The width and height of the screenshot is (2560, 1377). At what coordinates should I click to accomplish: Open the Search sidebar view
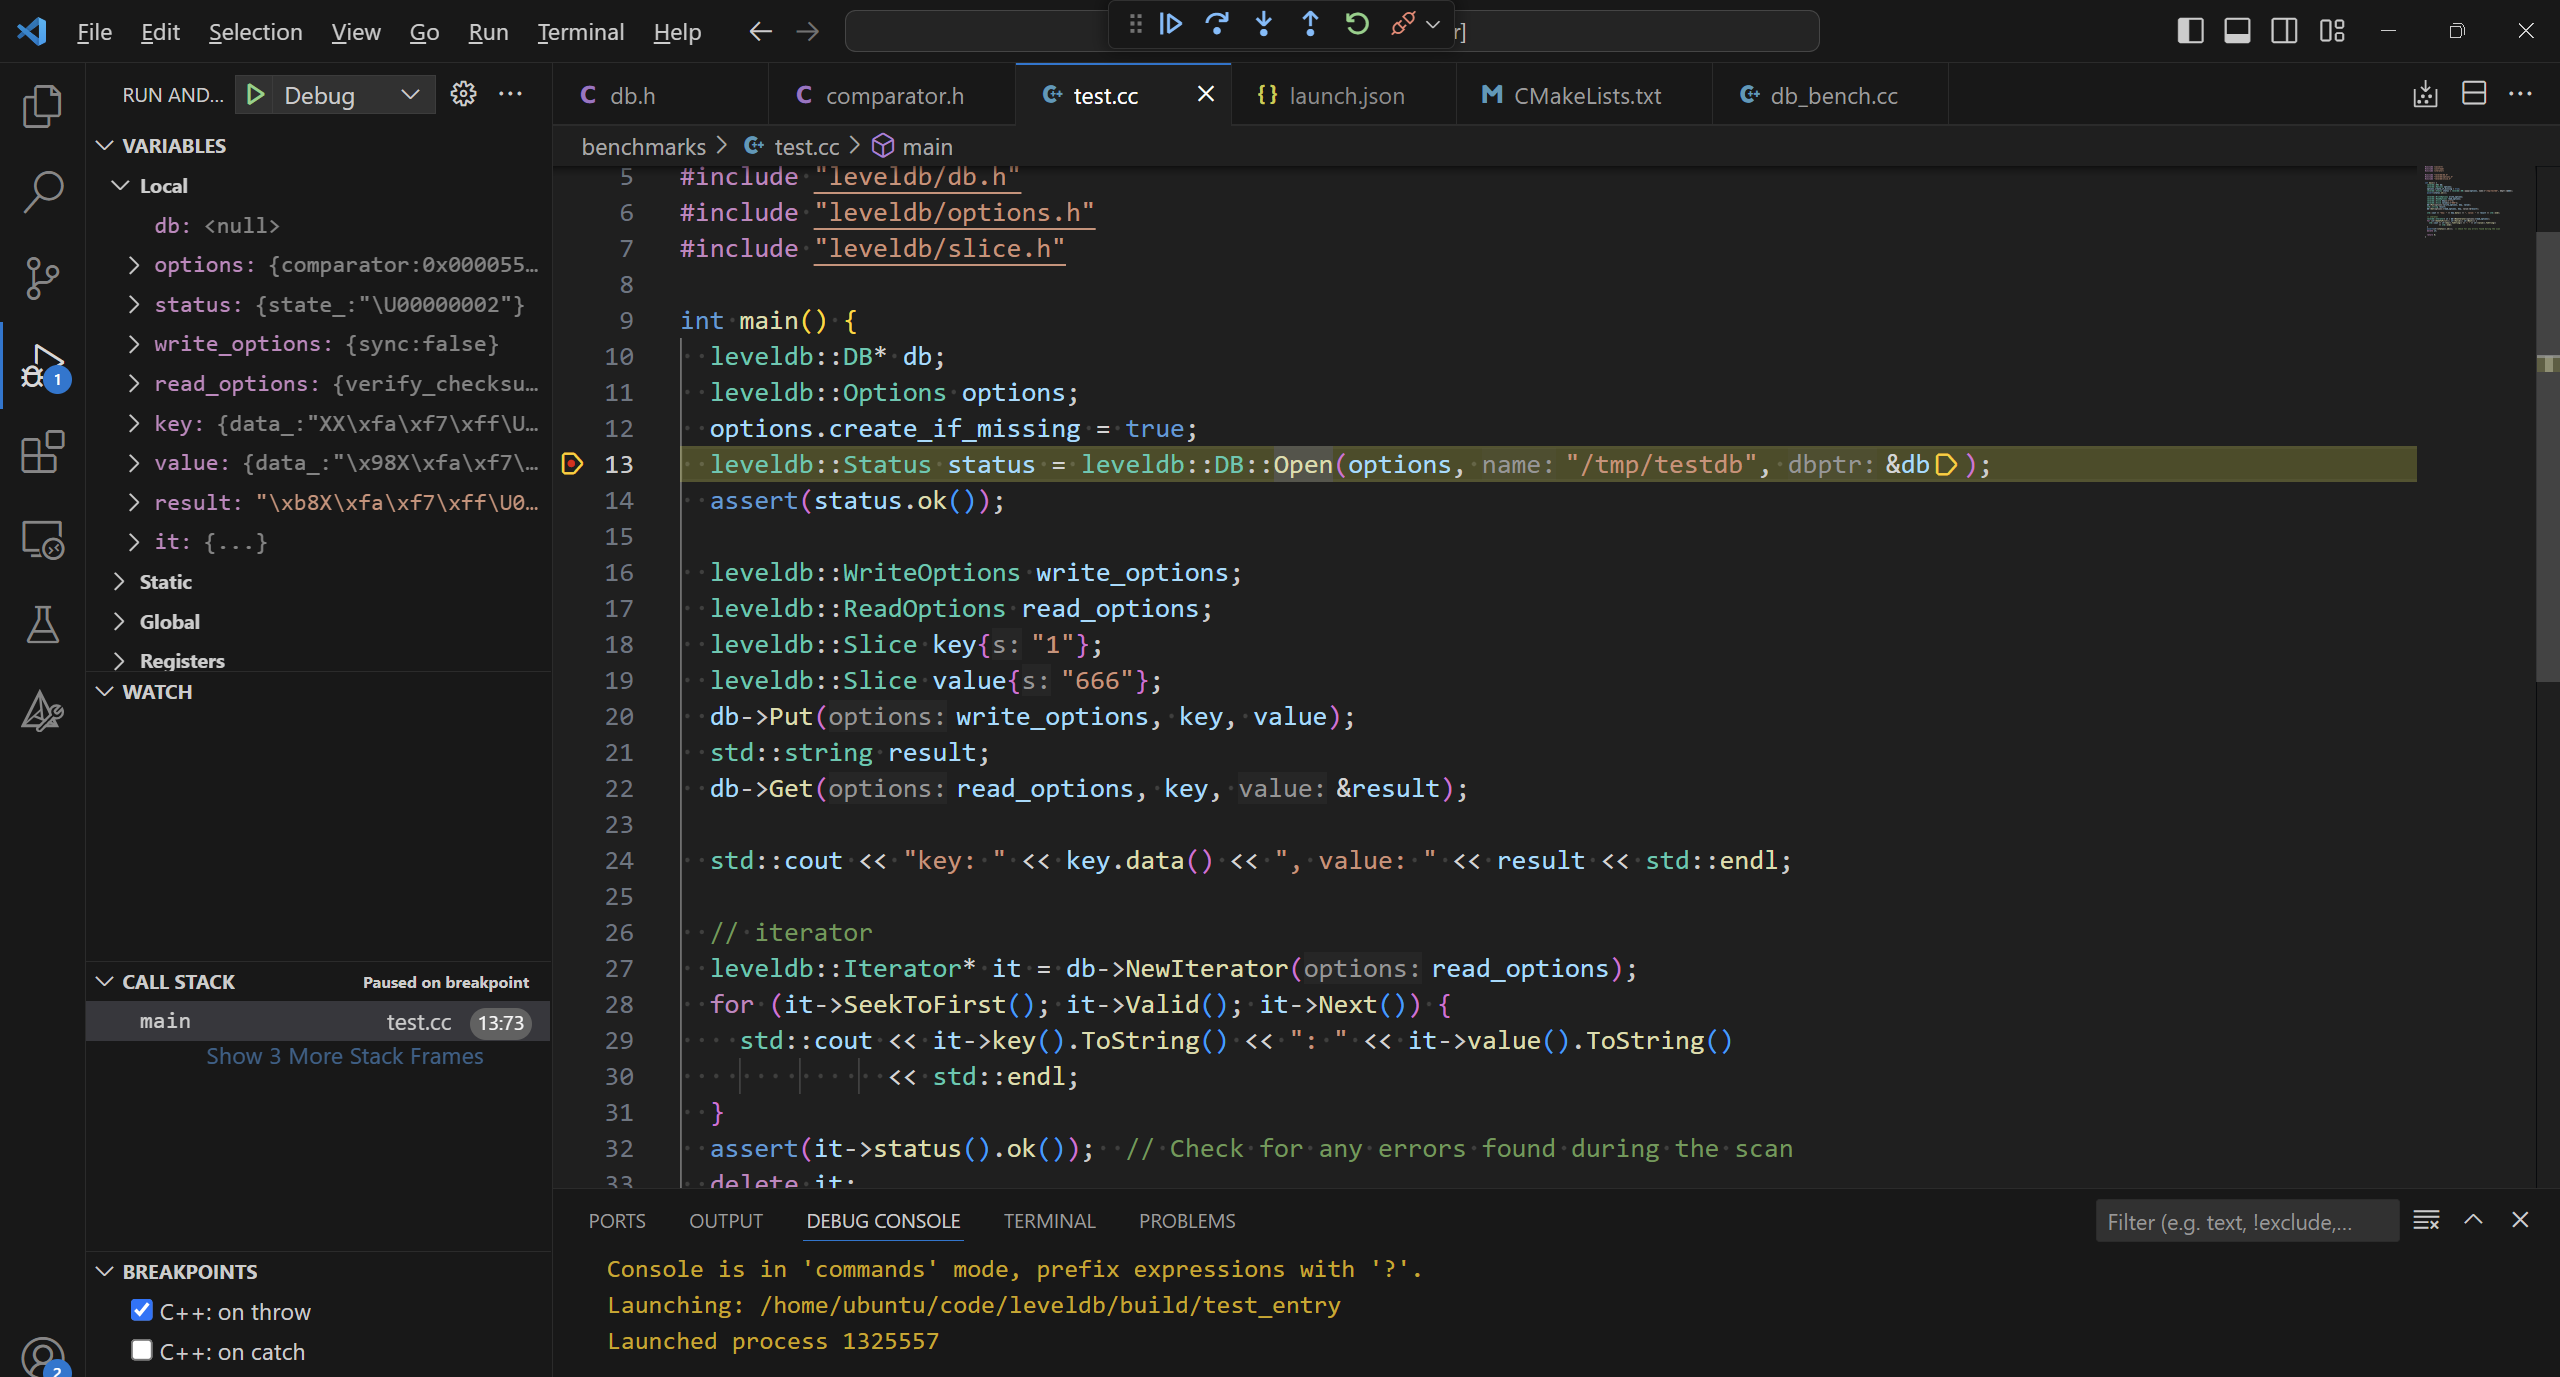[42, 192]
